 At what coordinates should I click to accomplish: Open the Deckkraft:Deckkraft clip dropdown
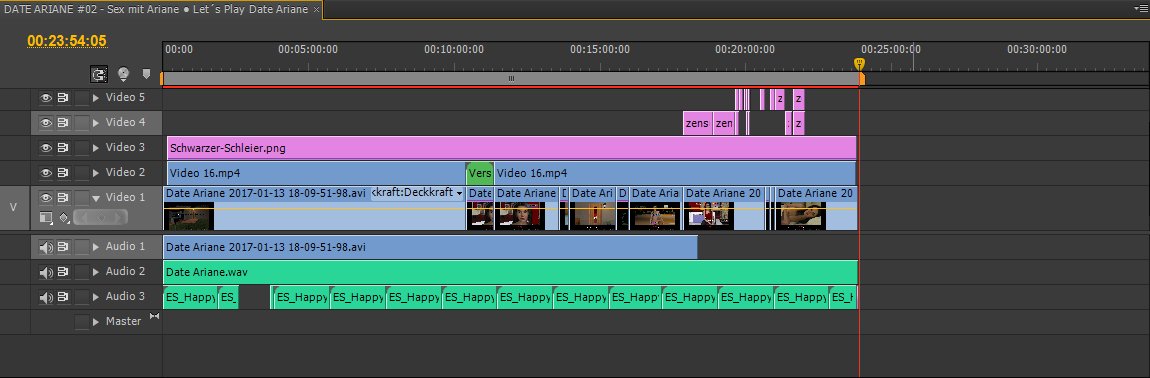coord(459,193)
